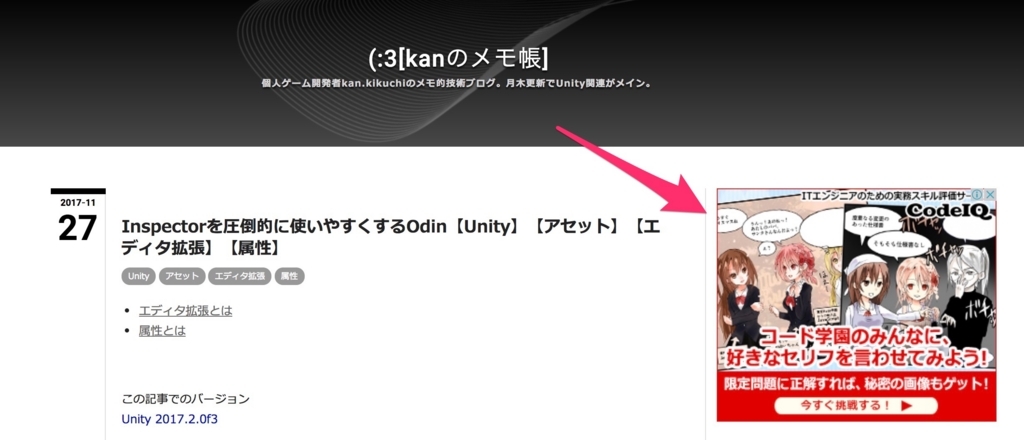The image size is (1024, 440).
Task: Click the CodeIQ logo in the ad
Action: pyautogui.click(x=950, y=212)
